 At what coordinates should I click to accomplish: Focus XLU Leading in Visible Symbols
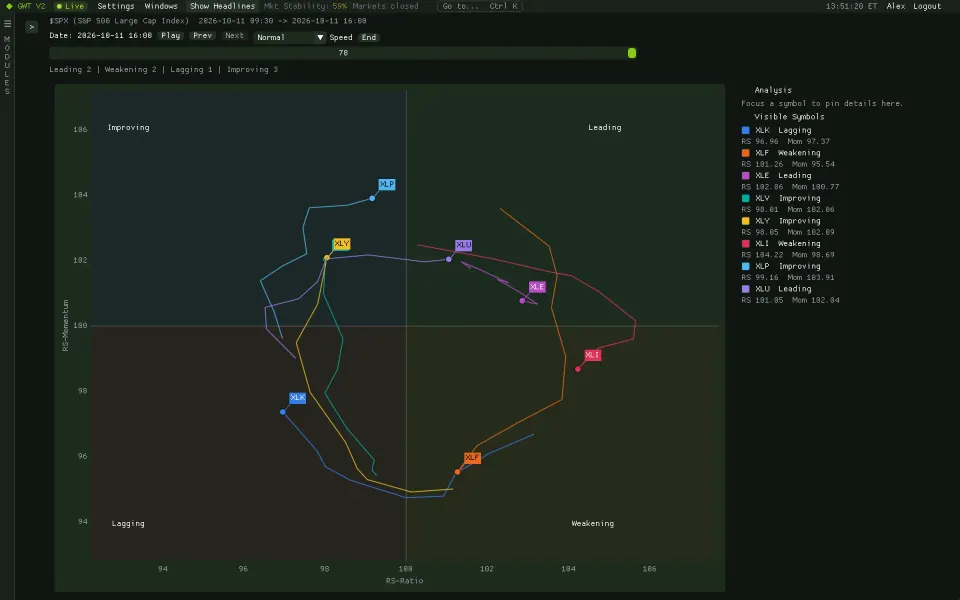(x=783, y=289)
